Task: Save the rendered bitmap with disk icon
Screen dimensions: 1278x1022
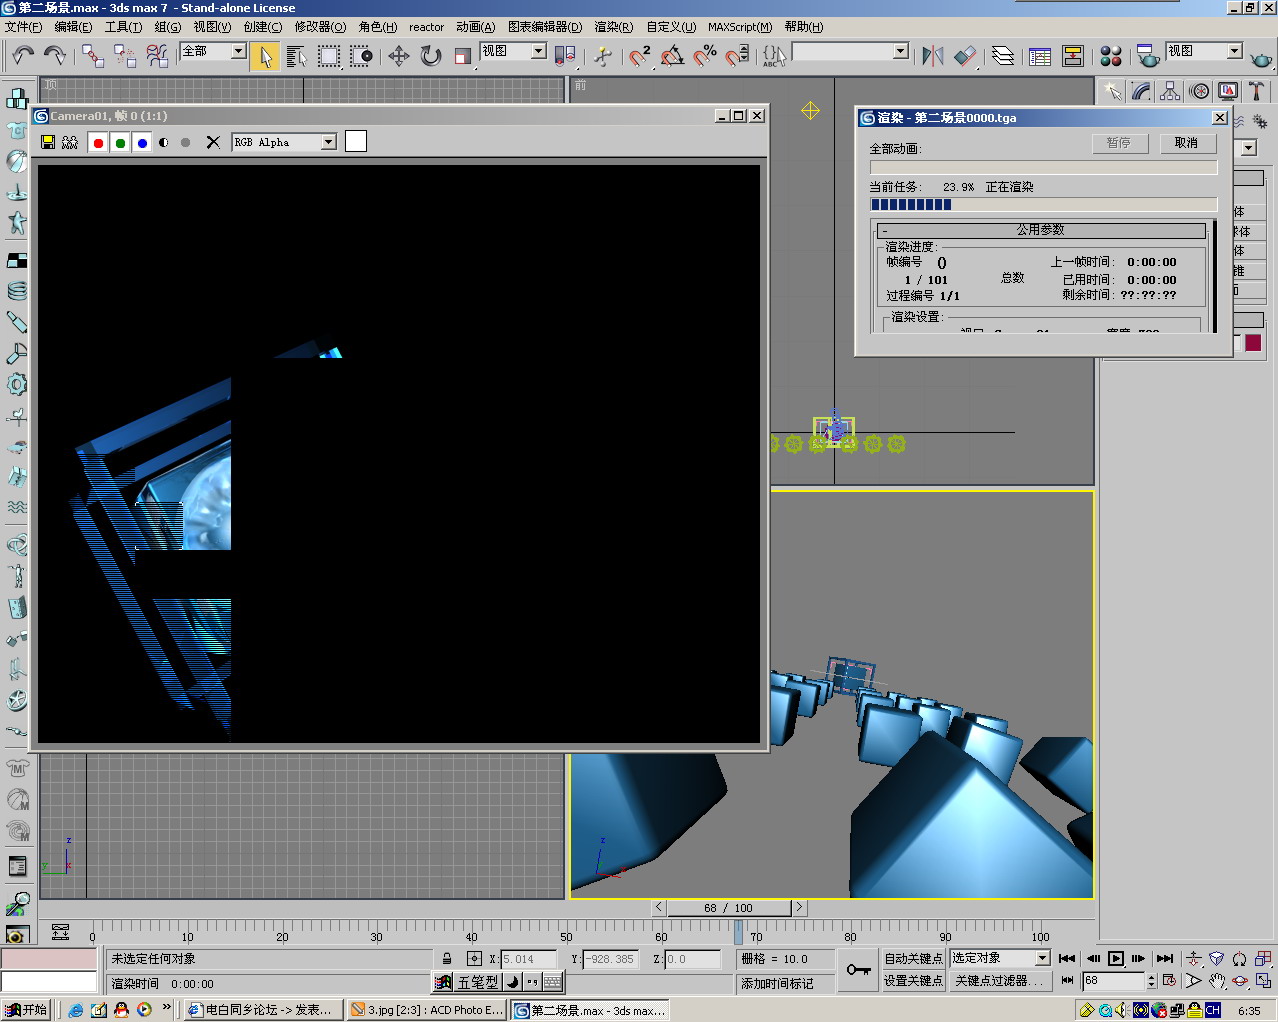Action: click(47, 142)
